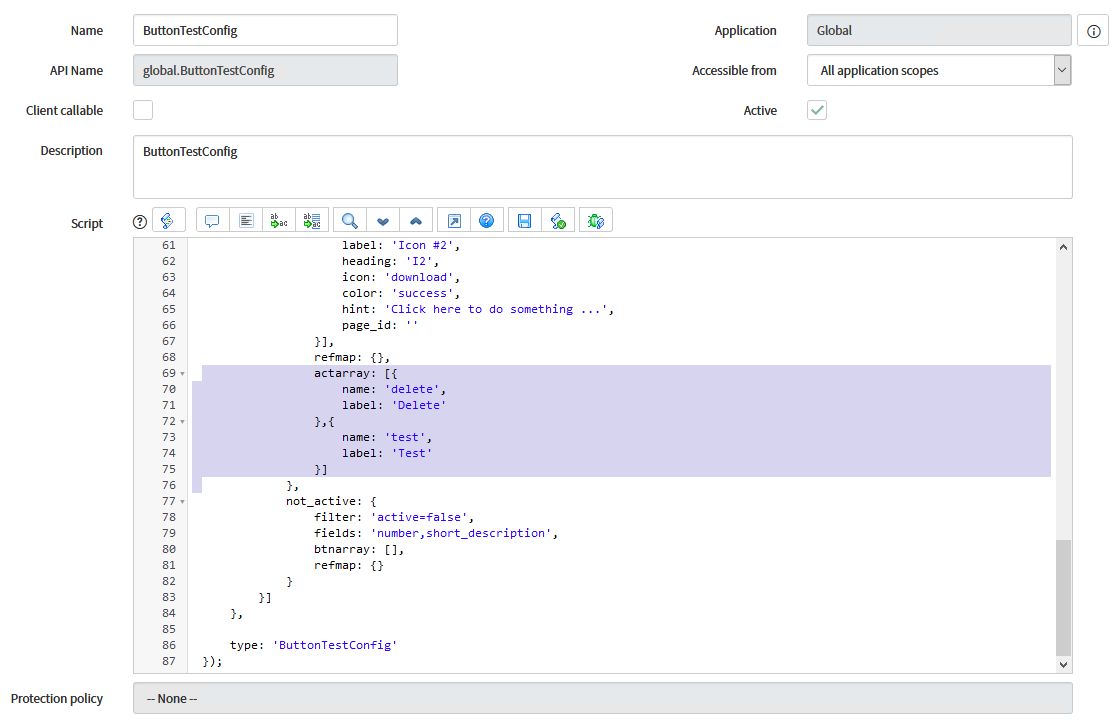Open the info tooltip beside Application field
1119x724 pixels.
[x=1092, y=30]
